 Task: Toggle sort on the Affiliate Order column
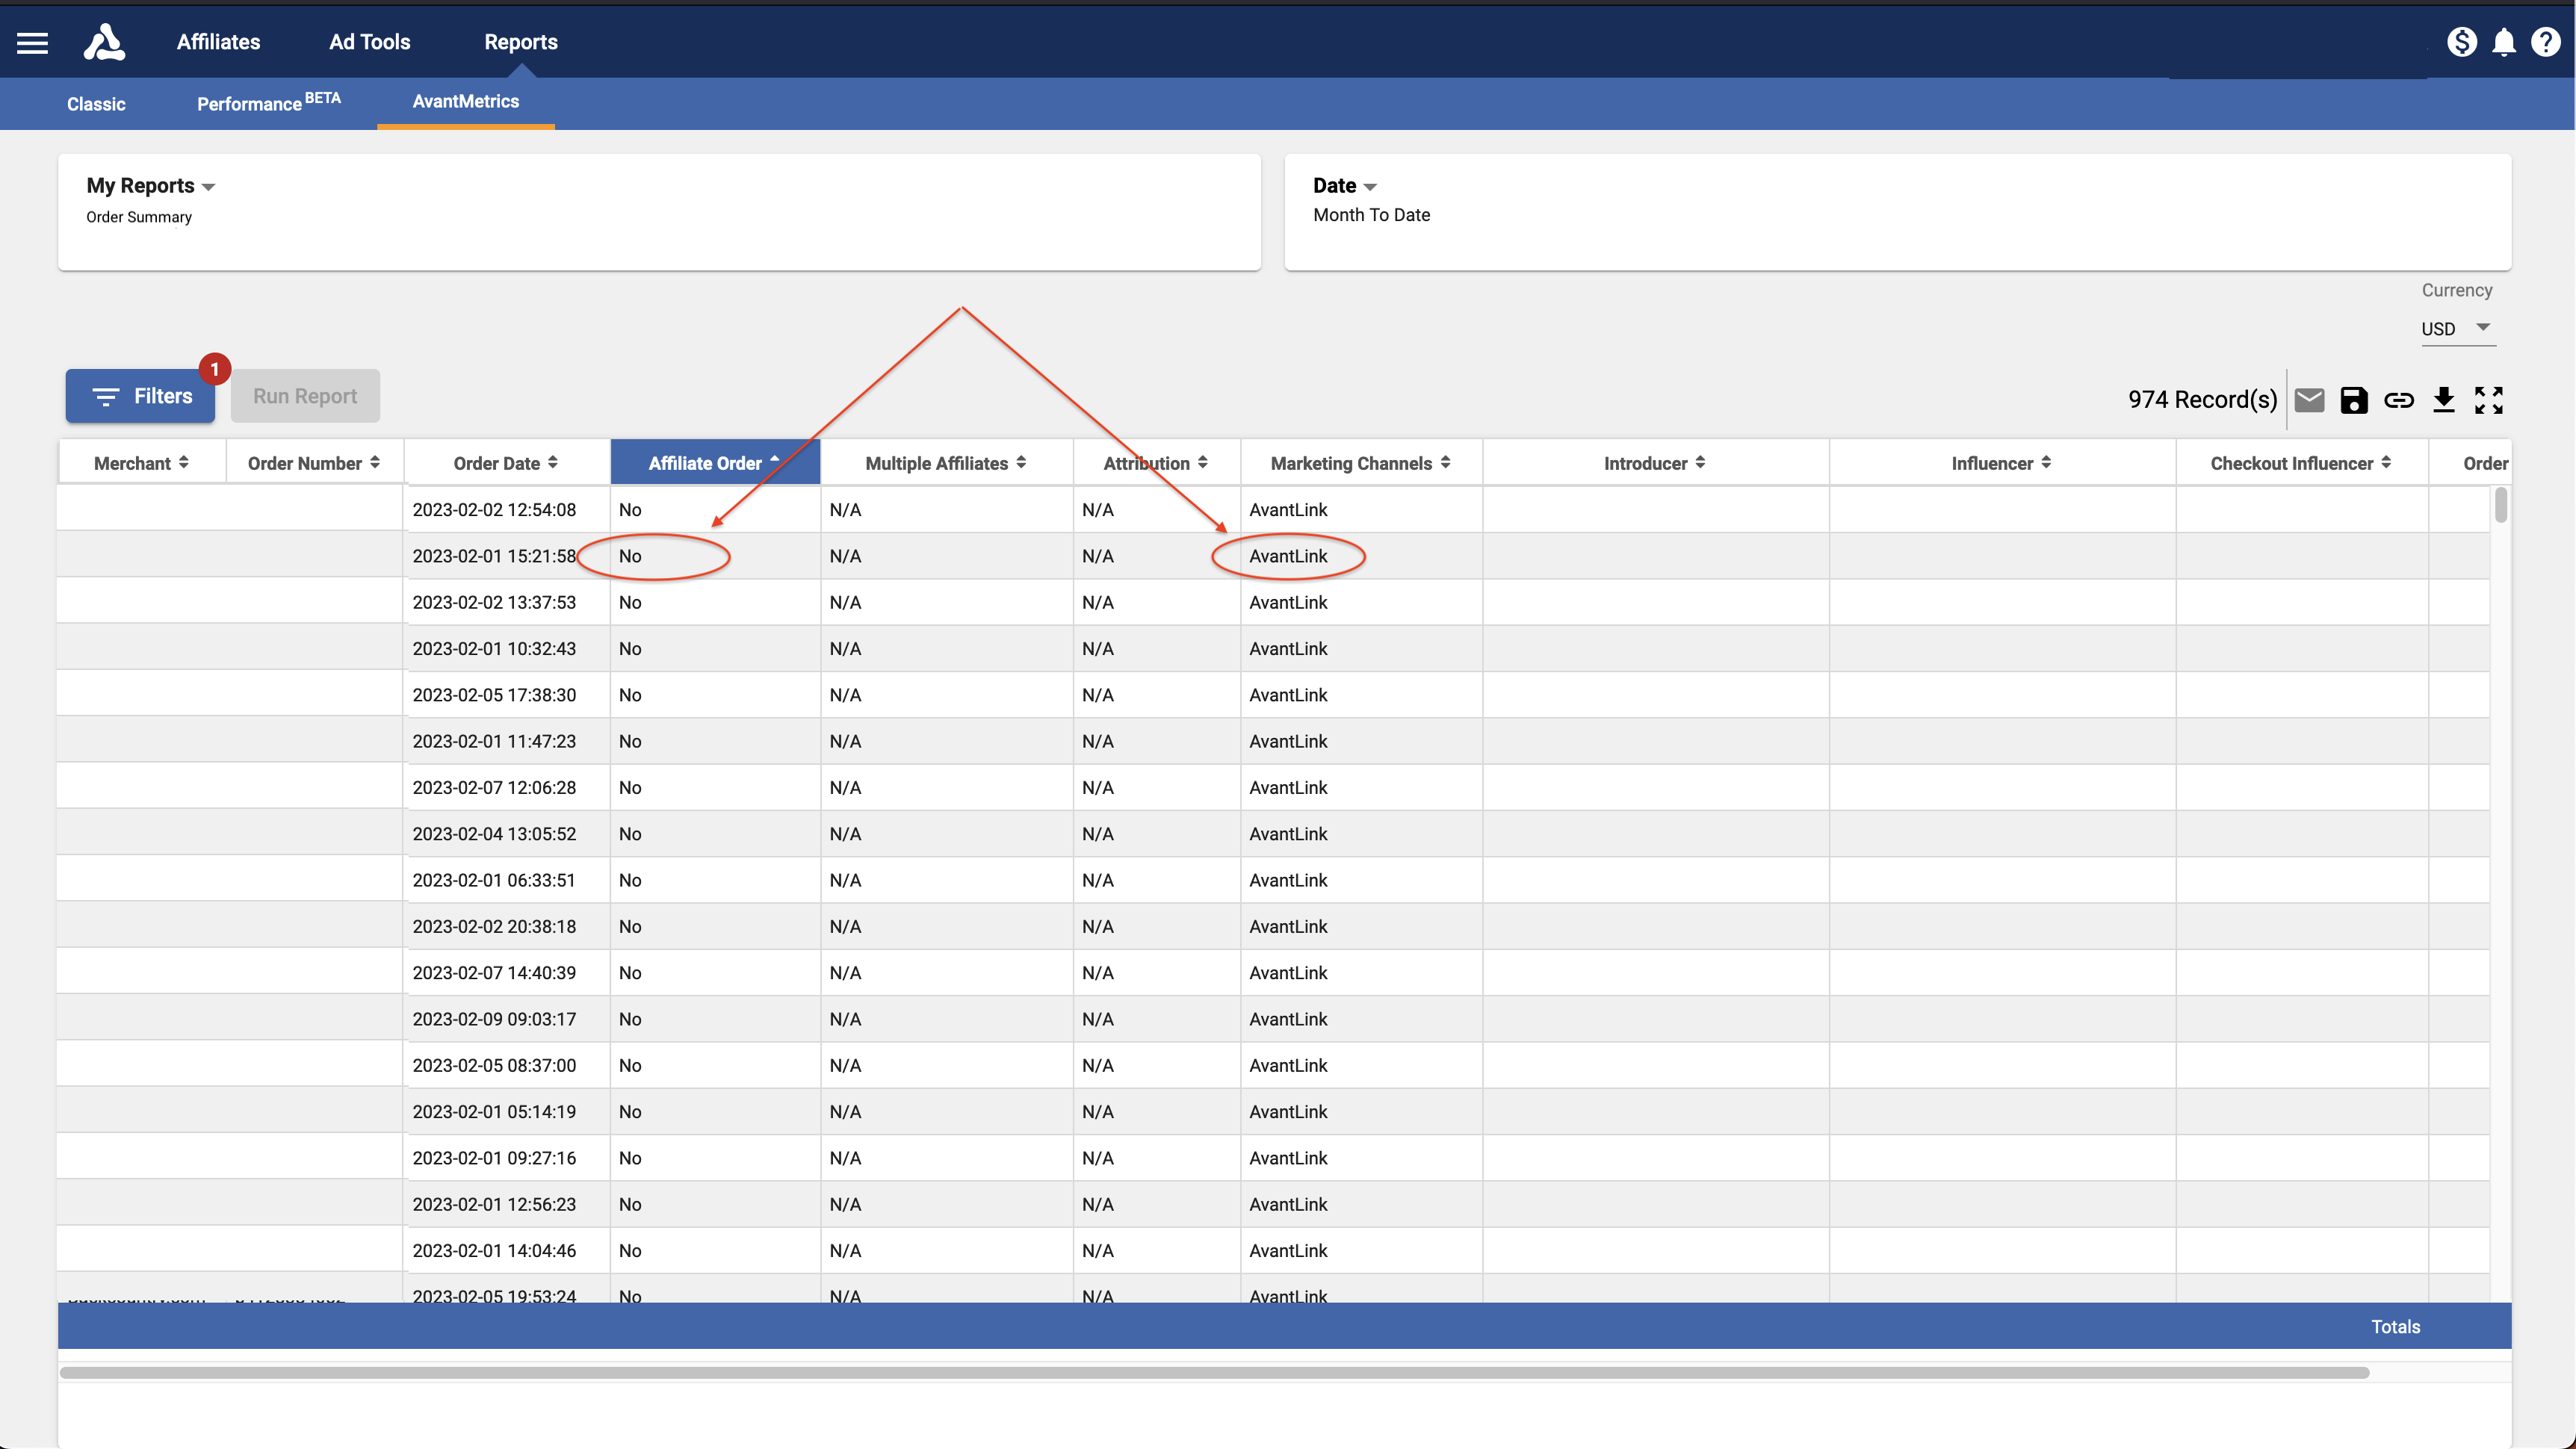point(715,462)
